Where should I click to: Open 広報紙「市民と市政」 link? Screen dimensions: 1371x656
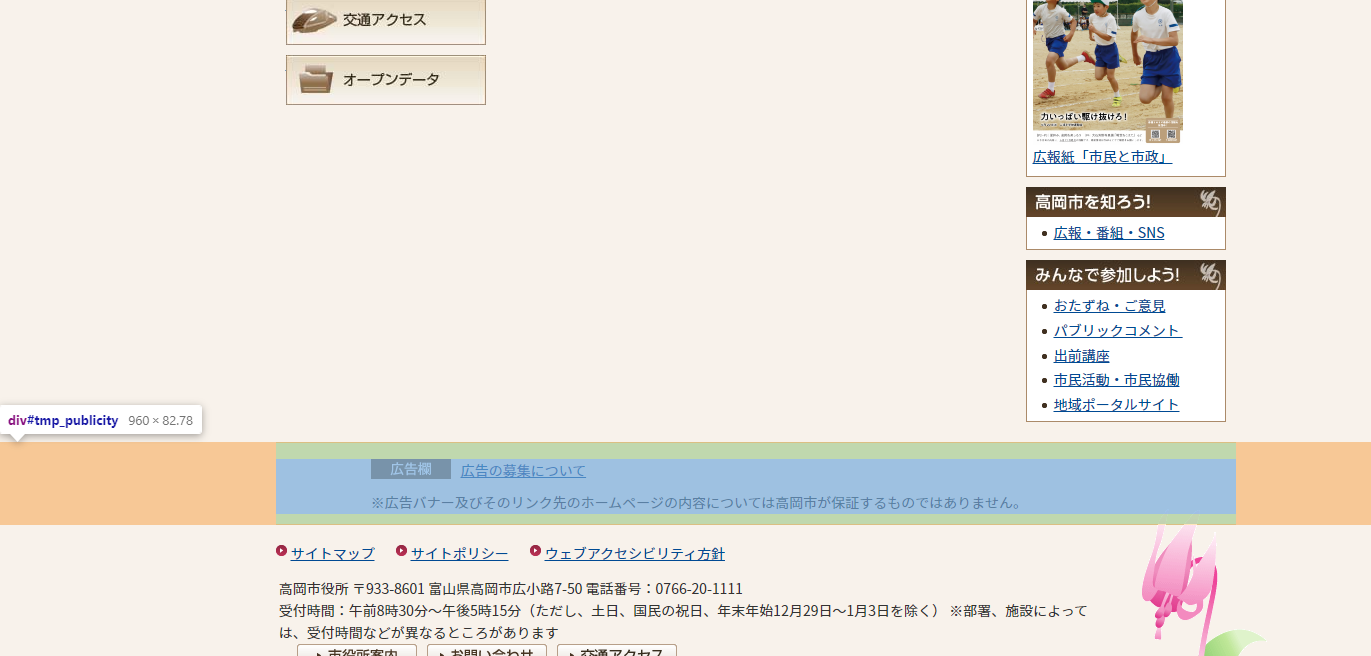[1103, 156]
